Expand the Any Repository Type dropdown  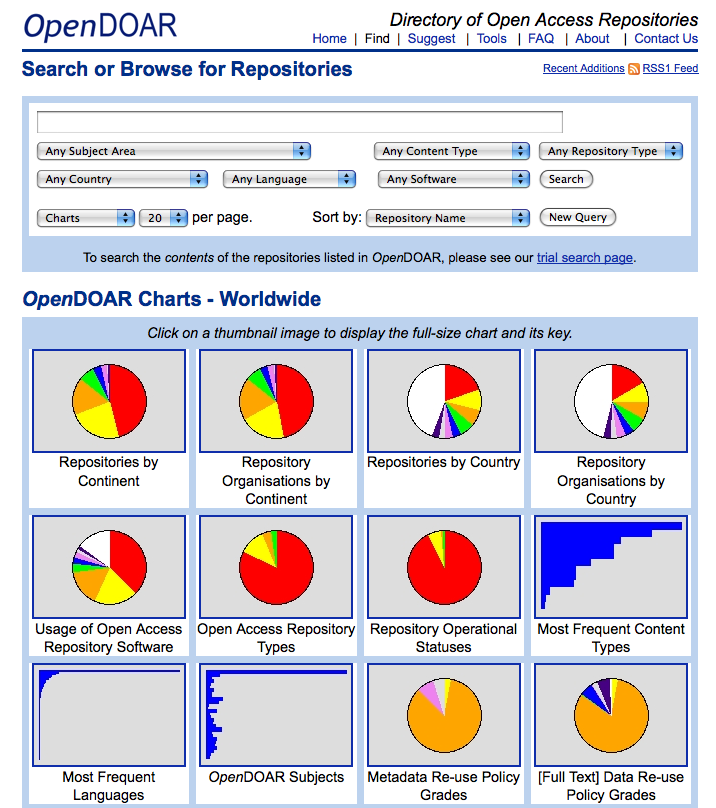(611, 151)
